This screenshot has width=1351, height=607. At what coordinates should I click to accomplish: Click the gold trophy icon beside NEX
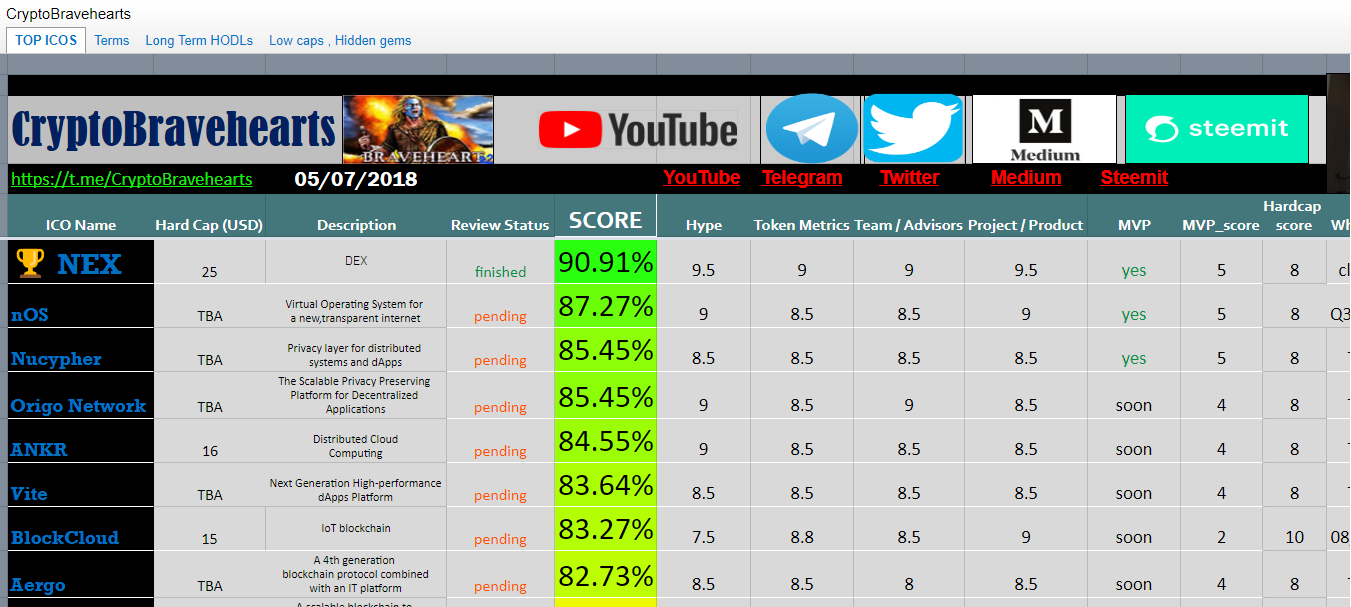click(31, 263)
